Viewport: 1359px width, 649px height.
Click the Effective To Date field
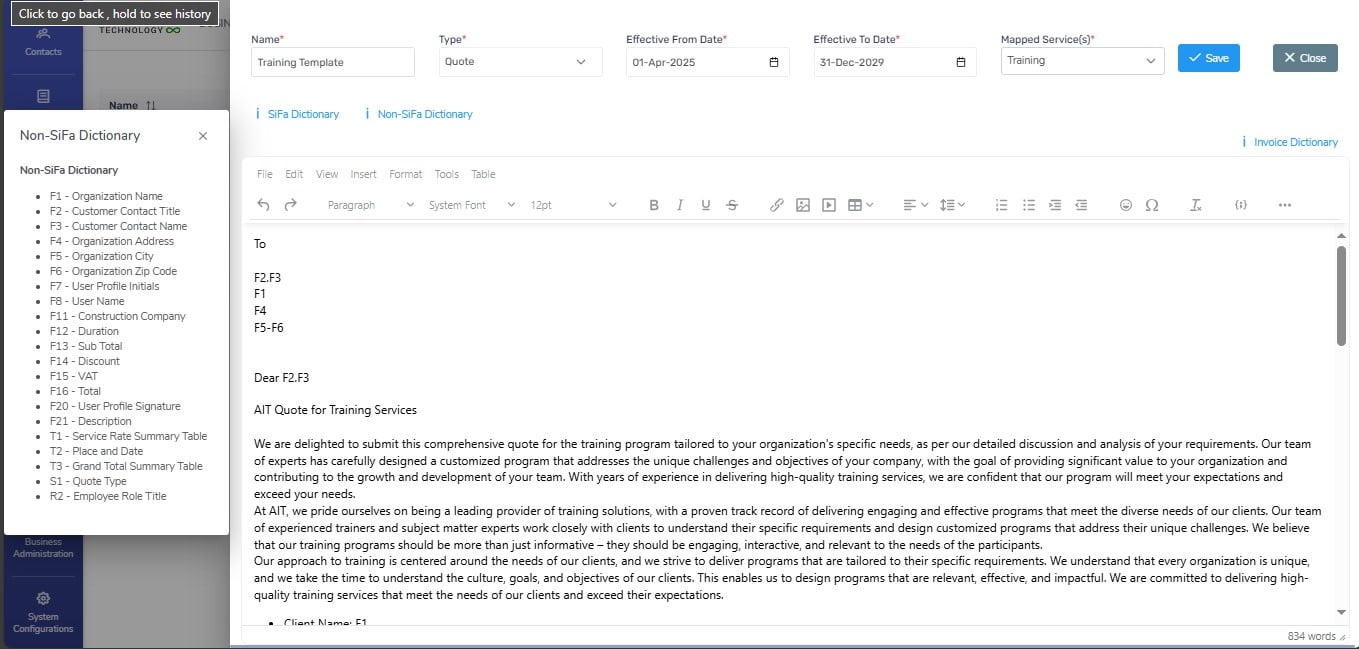[895, 62]
